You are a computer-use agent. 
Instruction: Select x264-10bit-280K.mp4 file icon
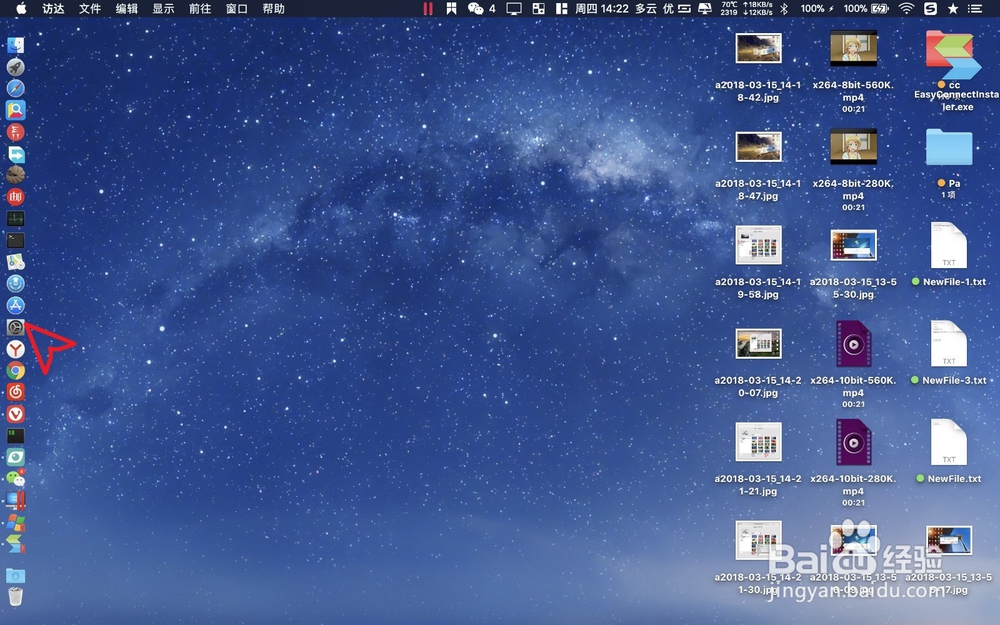[853, 442]
